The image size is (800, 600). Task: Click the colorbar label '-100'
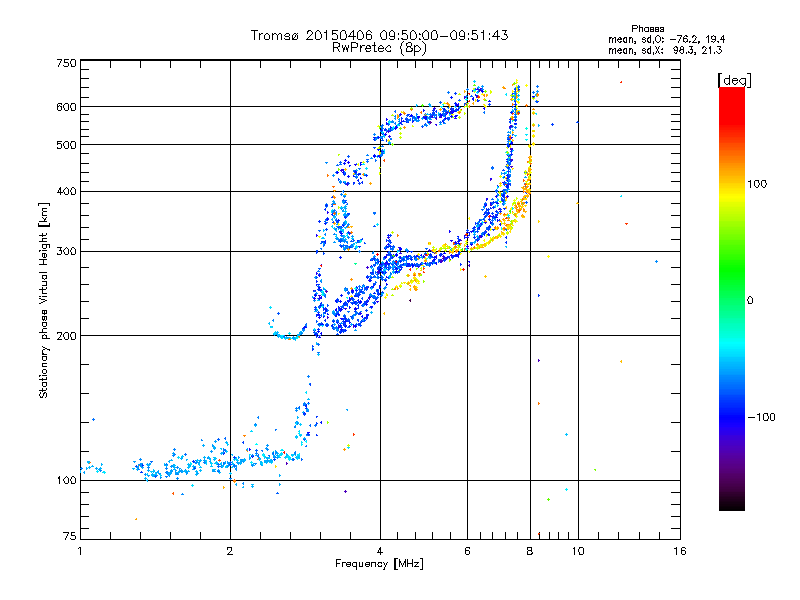[761, 417]
